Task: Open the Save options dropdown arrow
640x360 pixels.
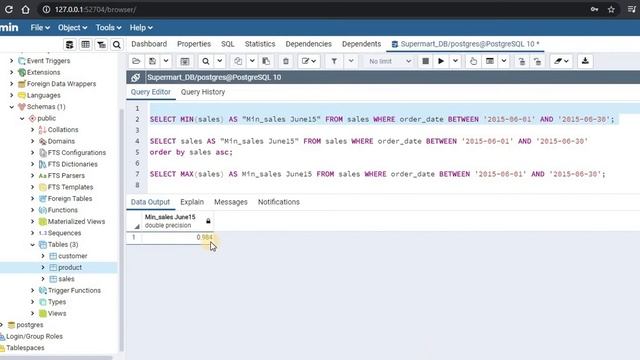Action: coord(166,61)
